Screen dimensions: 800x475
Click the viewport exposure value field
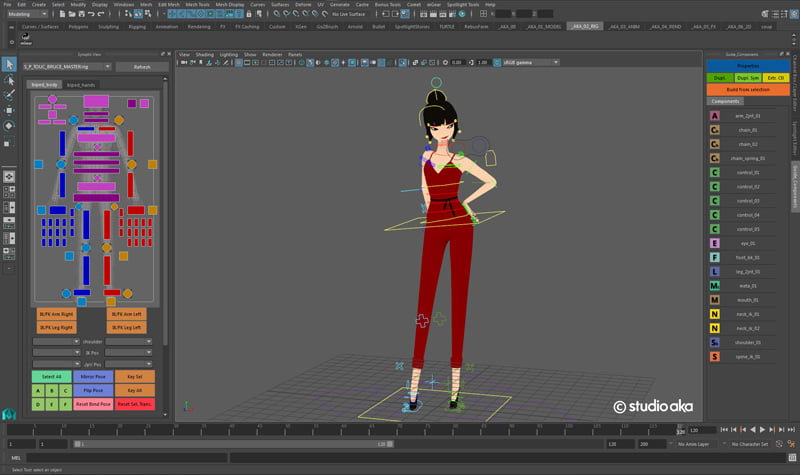click(x=456, y=63)
